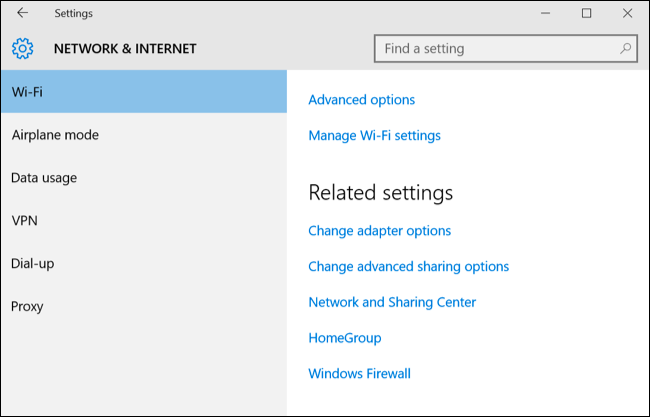This screenshot has width=650, height=417.
Task: Open Network and Sharing Center
Action: point(392,302)
